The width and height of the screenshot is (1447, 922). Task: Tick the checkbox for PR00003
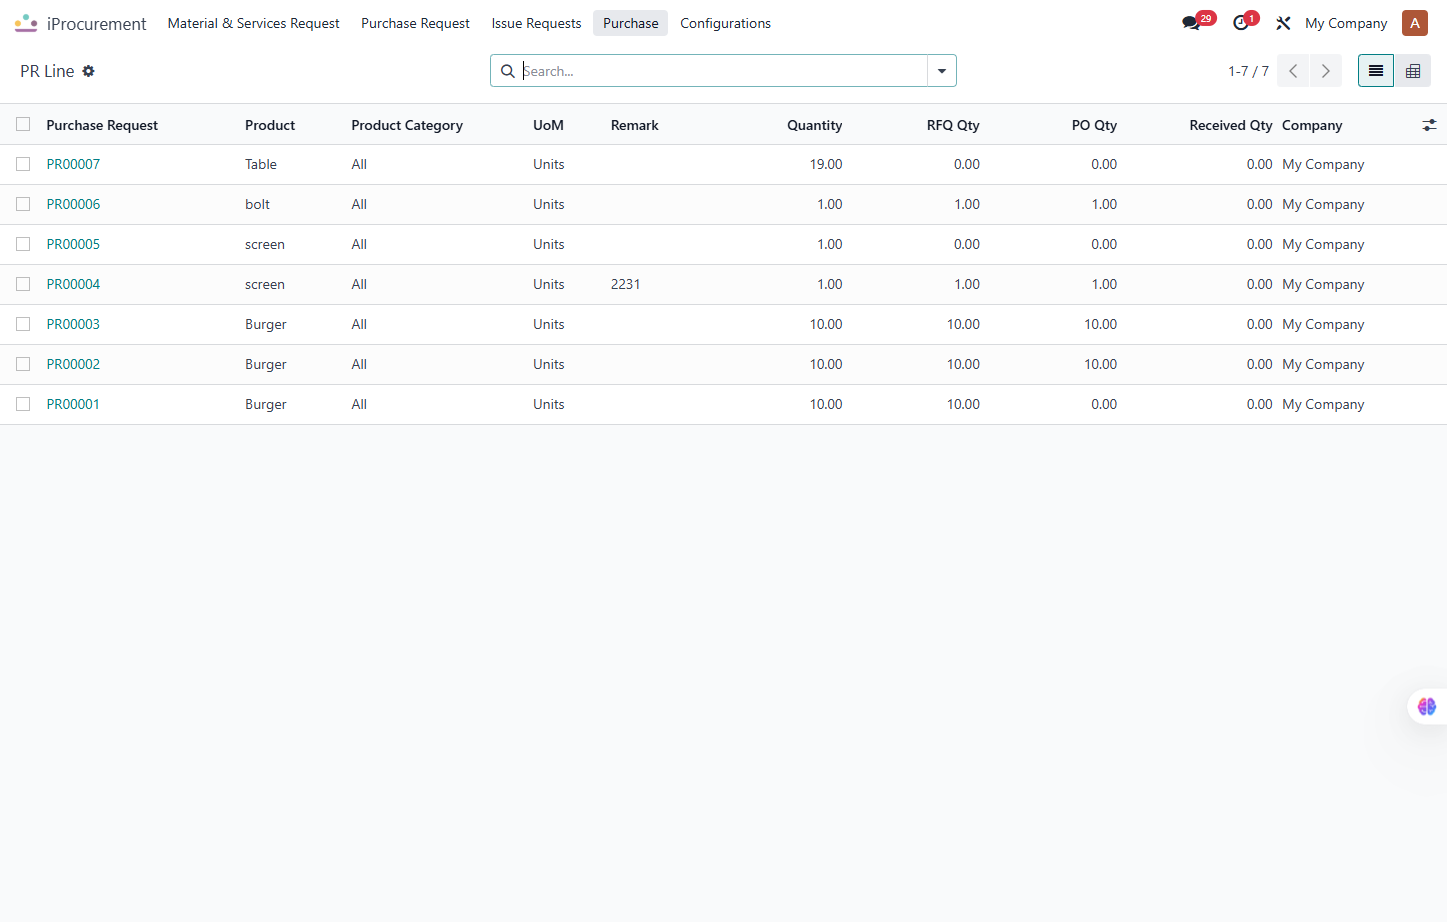coord(23,324)
